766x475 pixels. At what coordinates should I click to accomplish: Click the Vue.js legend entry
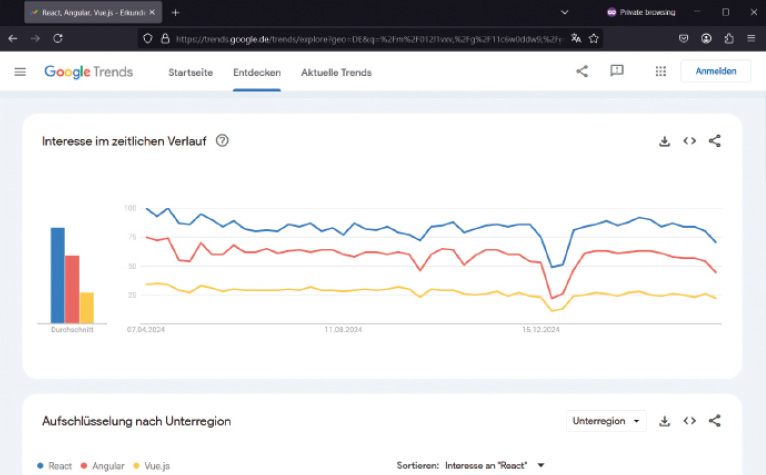click(152, 466)
